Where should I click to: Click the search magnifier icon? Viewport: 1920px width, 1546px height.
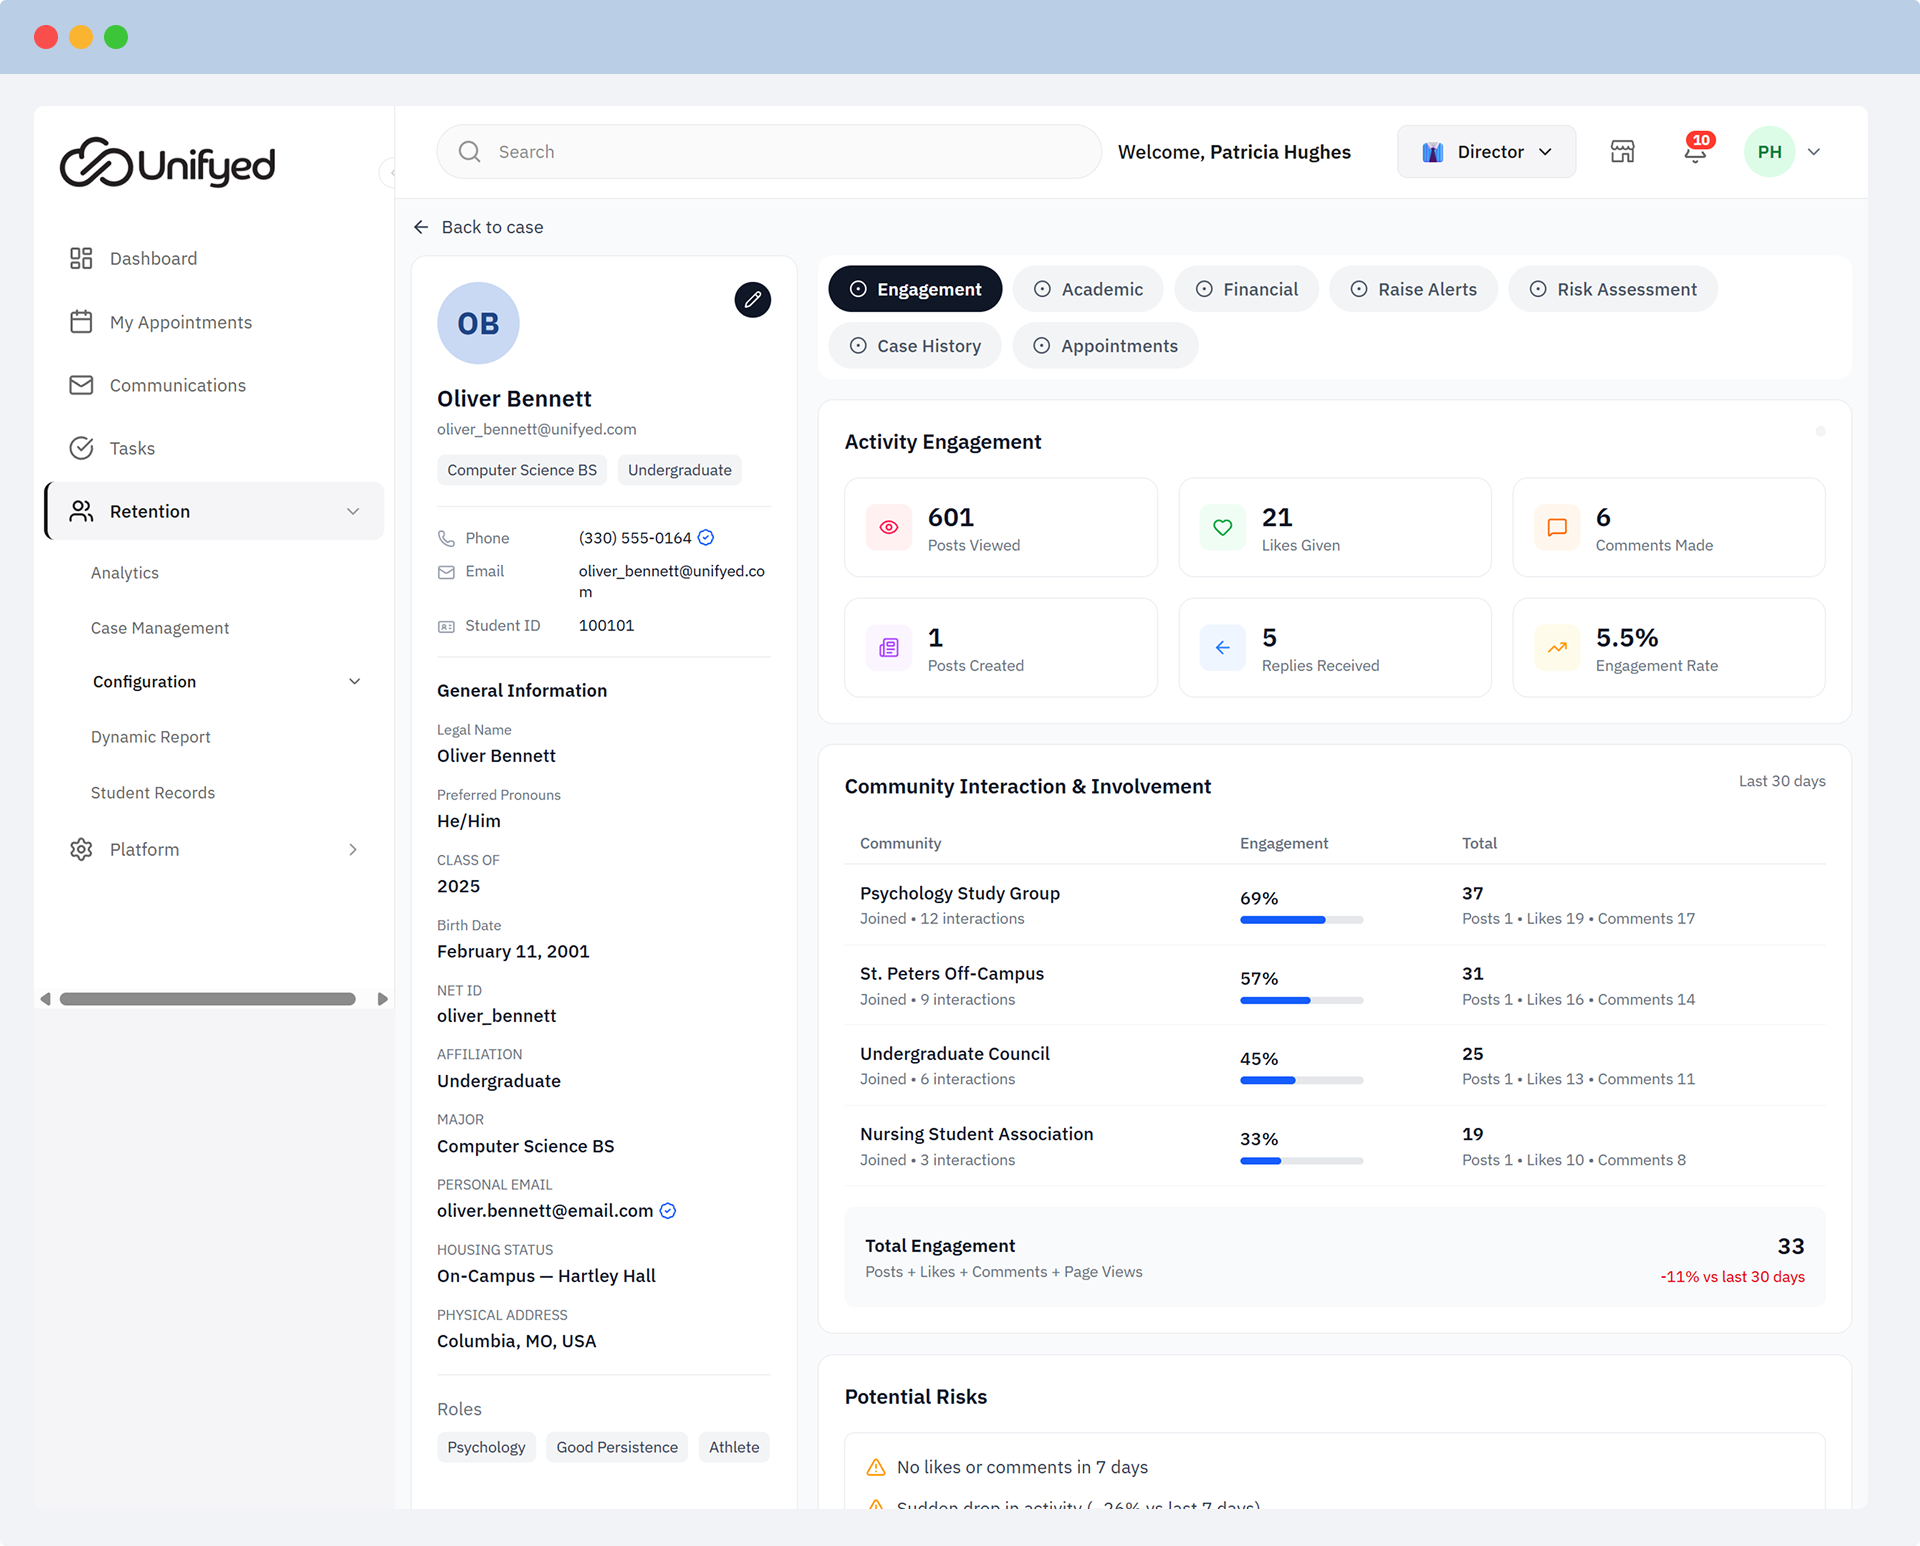pyautogui.click(x=469, y=152)
